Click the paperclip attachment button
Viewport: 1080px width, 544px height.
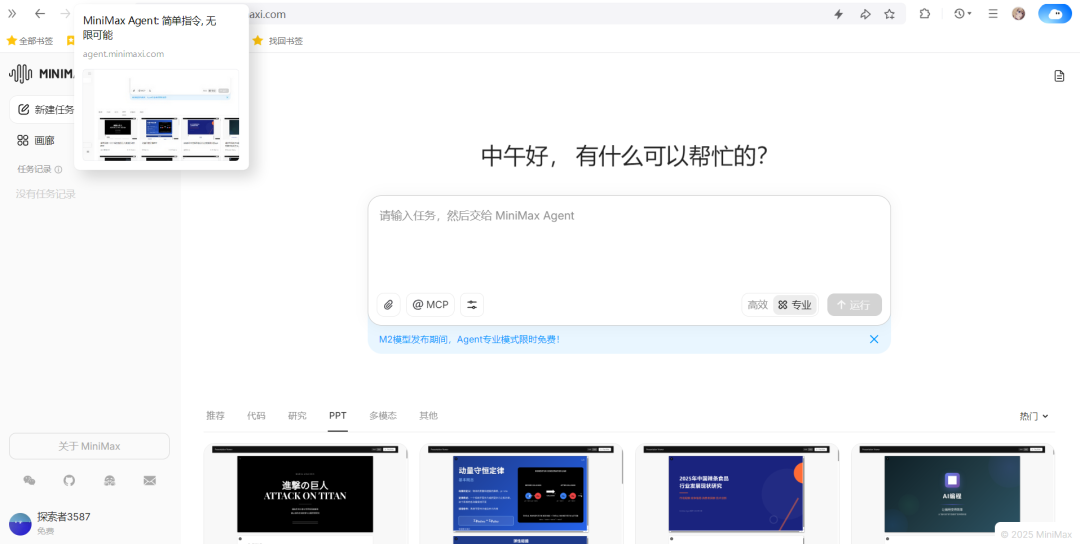coord(388,304)
